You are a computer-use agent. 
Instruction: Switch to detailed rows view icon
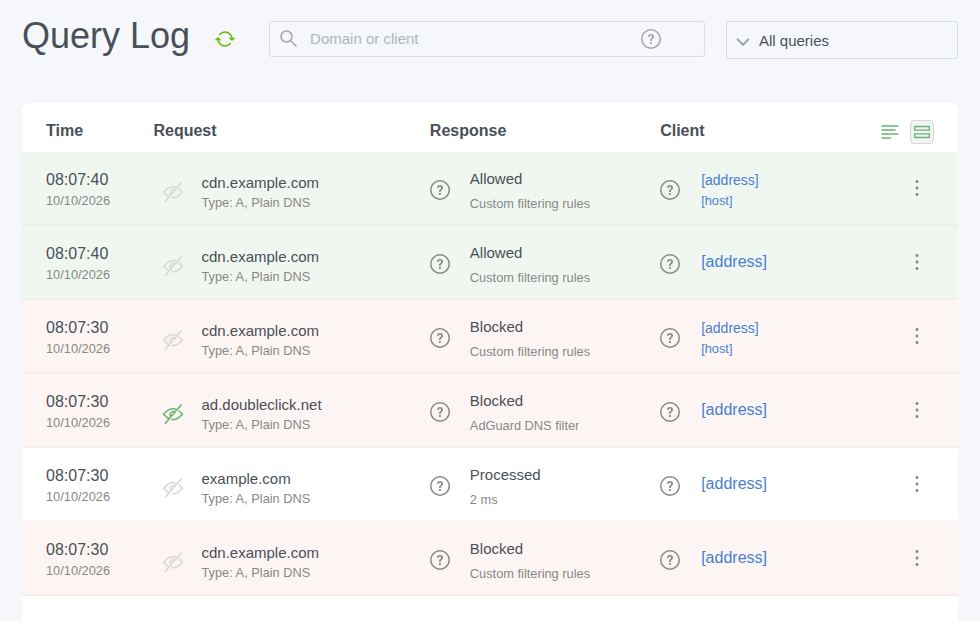(922, 132)
